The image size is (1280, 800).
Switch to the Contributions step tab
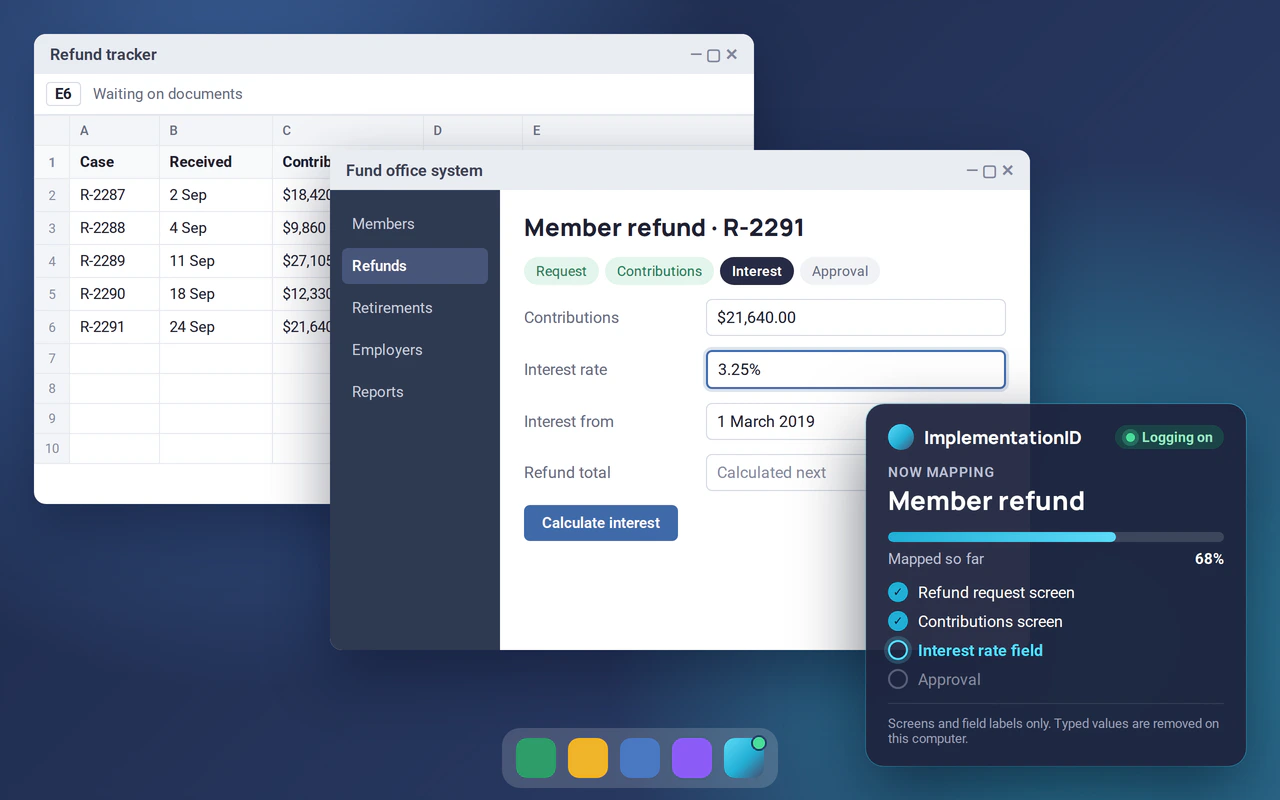click(x=659, y=271)
